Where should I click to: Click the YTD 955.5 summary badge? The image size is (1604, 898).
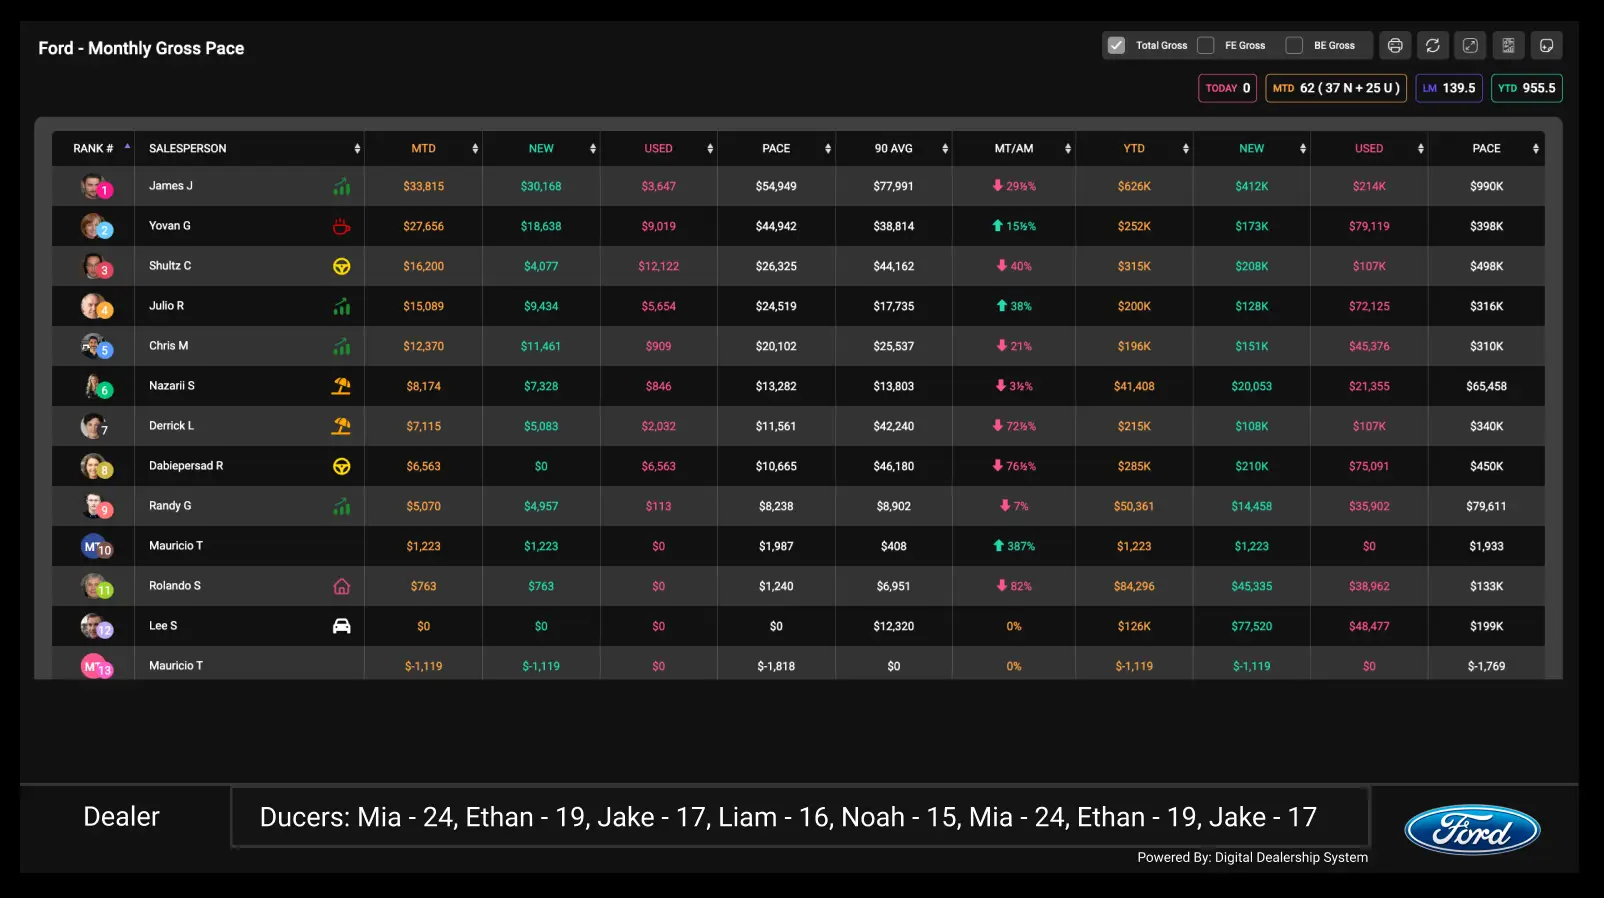pyautogui.click(x=1527, y=88)
